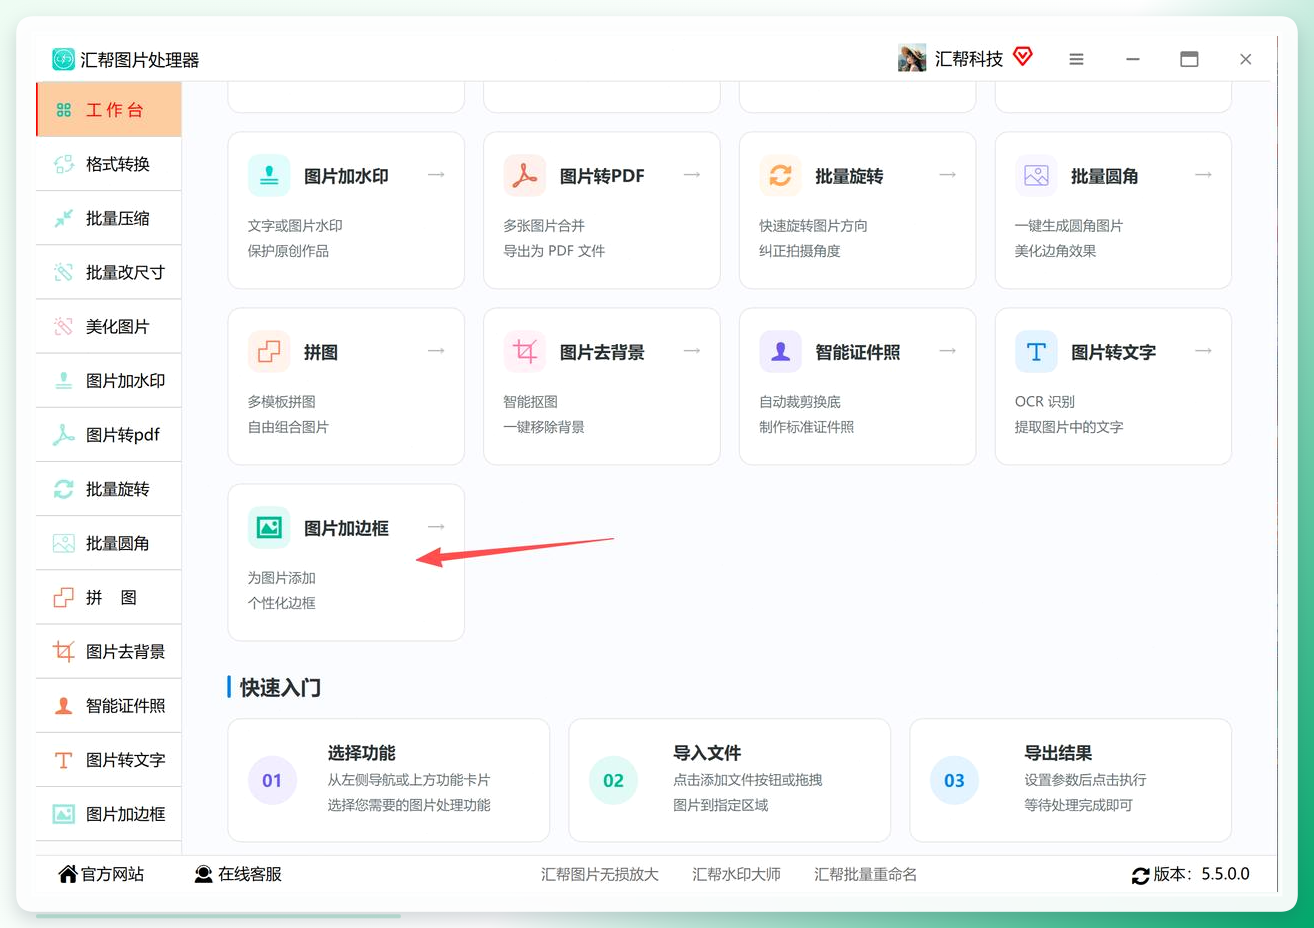Screen dimensions: 1314x928
Task: Select sidebar item 图片转pdf
Action: pyautogui.click(x=109, y=435)
